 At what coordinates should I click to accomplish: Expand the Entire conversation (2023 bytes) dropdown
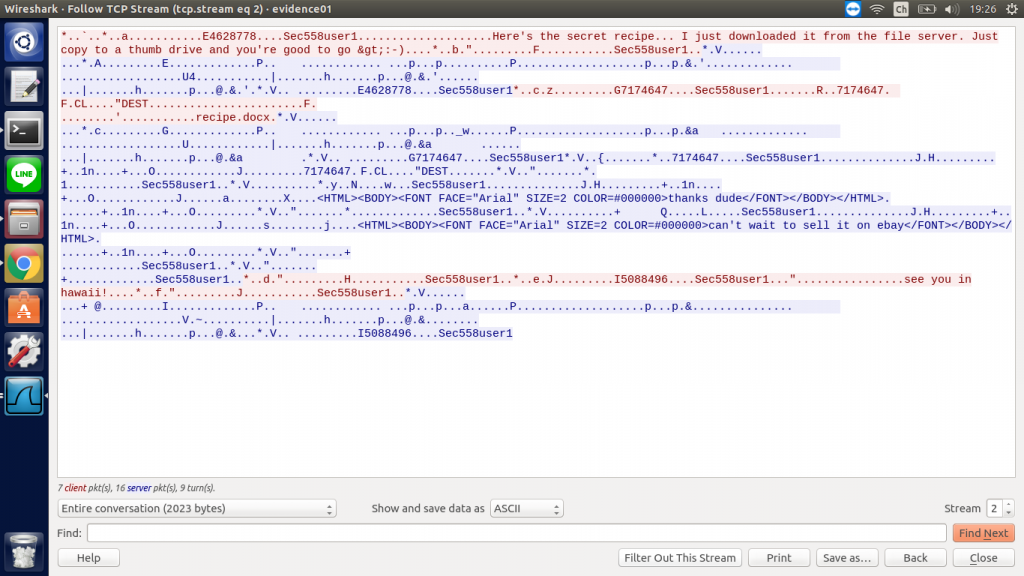pyautogui.click(x=197, y=508)
